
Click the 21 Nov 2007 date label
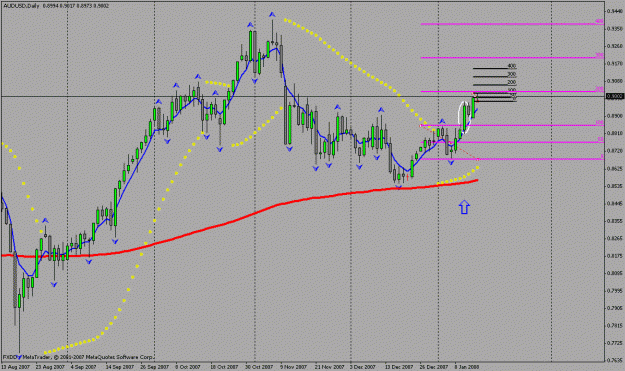tap(329, 367)
